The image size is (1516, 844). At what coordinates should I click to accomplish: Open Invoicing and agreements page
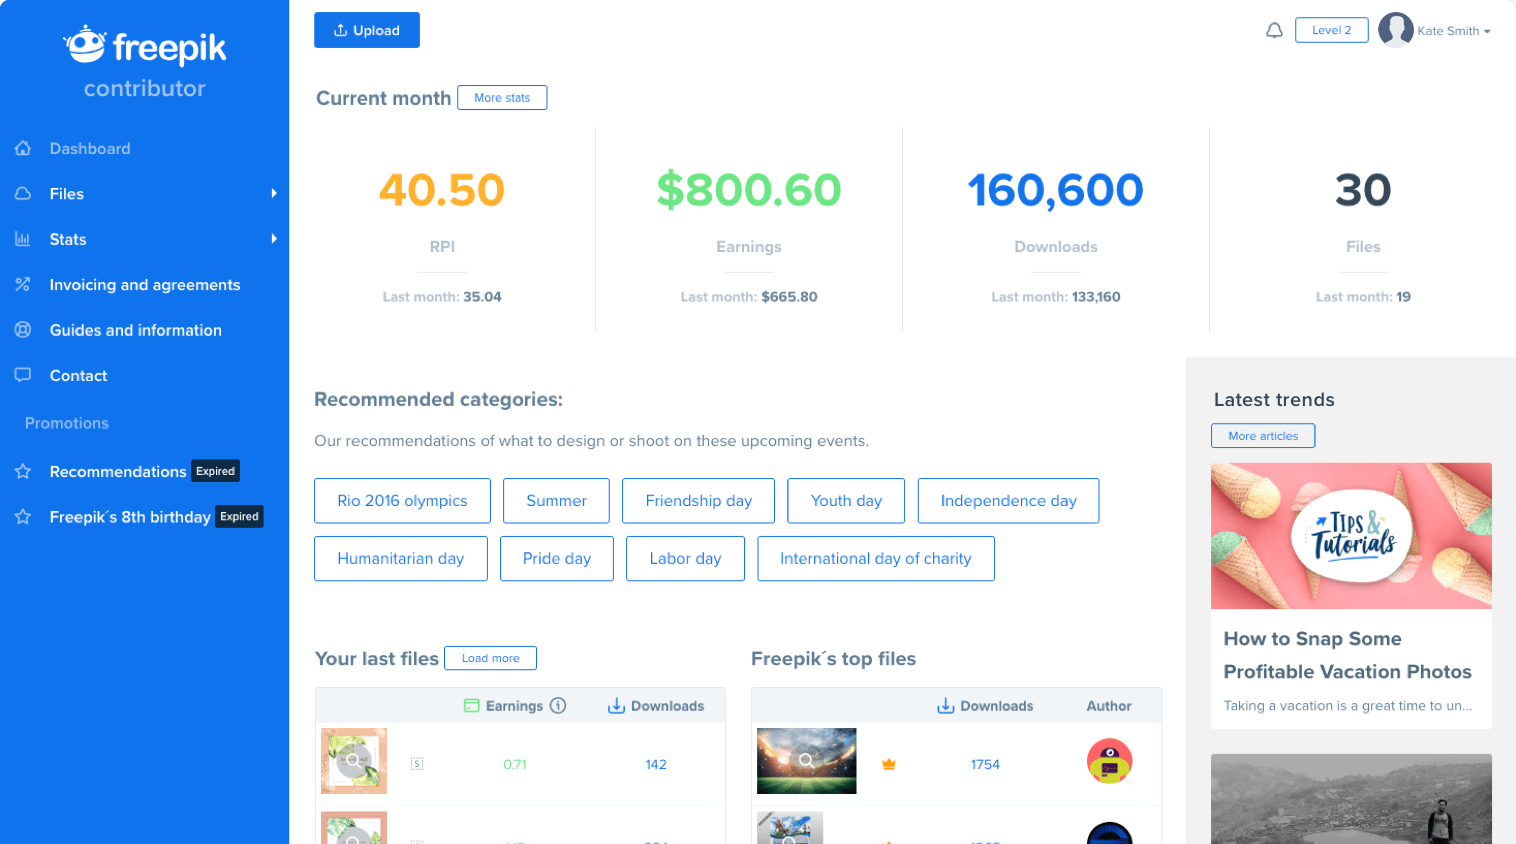click(145, 285)
